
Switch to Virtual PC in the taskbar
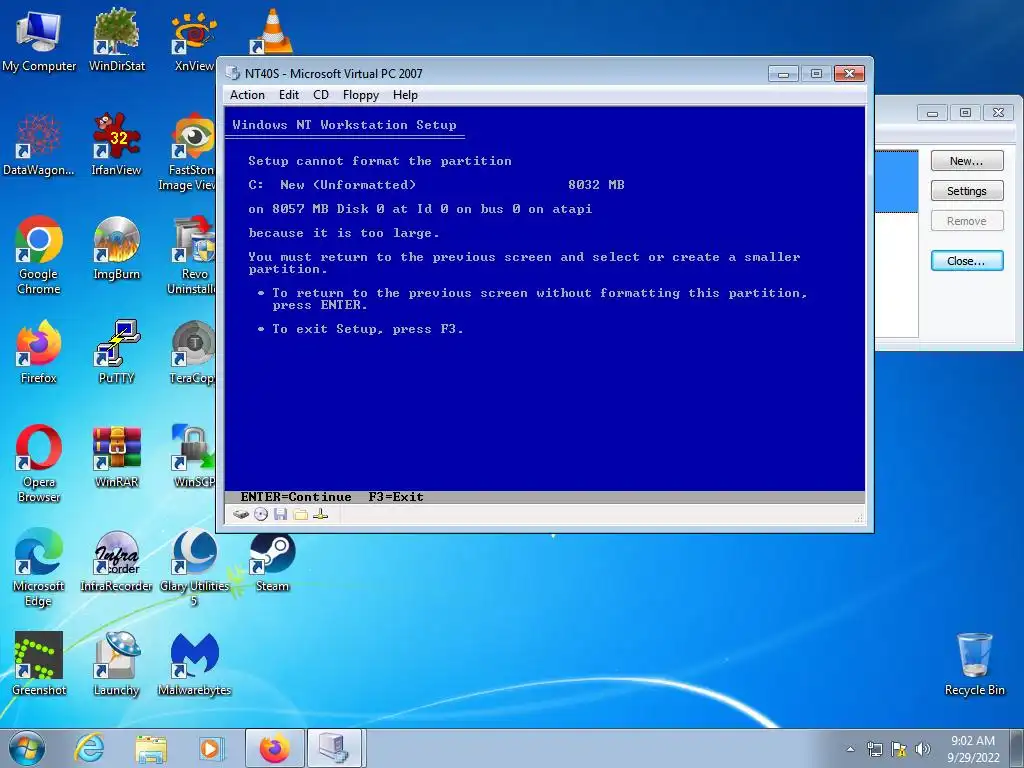tap(334, 748)
